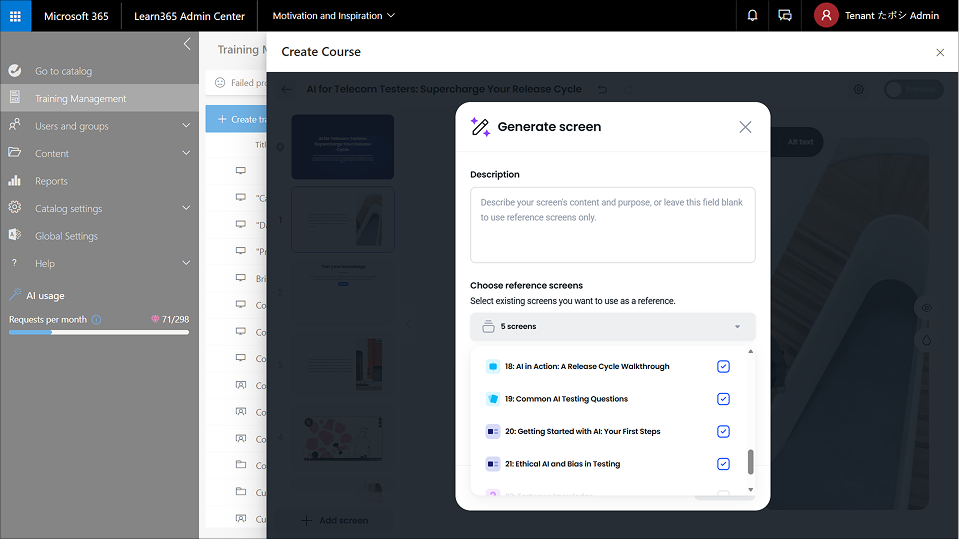Go to catalog link
Screen dimensions: 959x539
tap(63, 71)
